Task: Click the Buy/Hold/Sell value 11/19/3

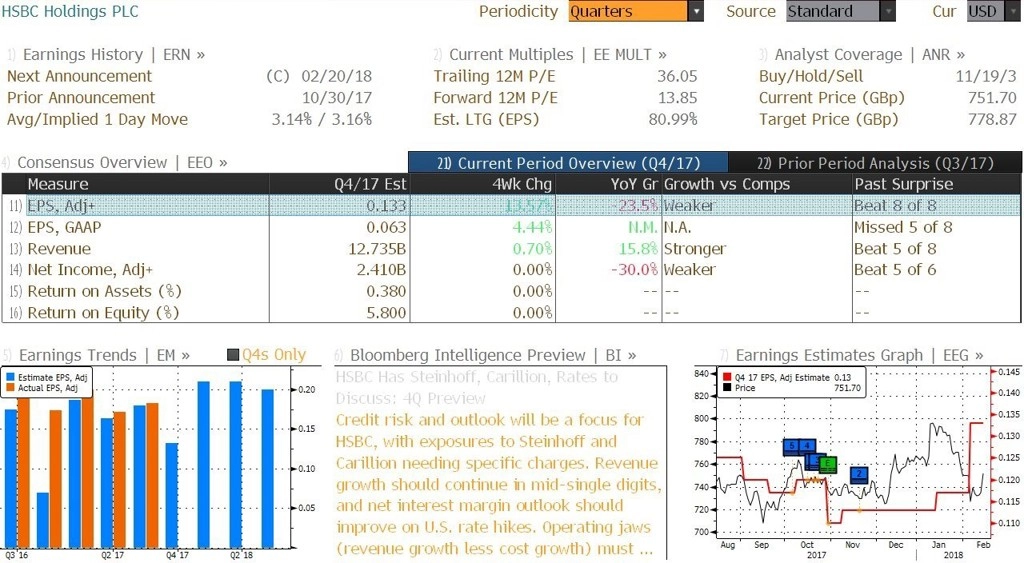Action: click(985, 76)
